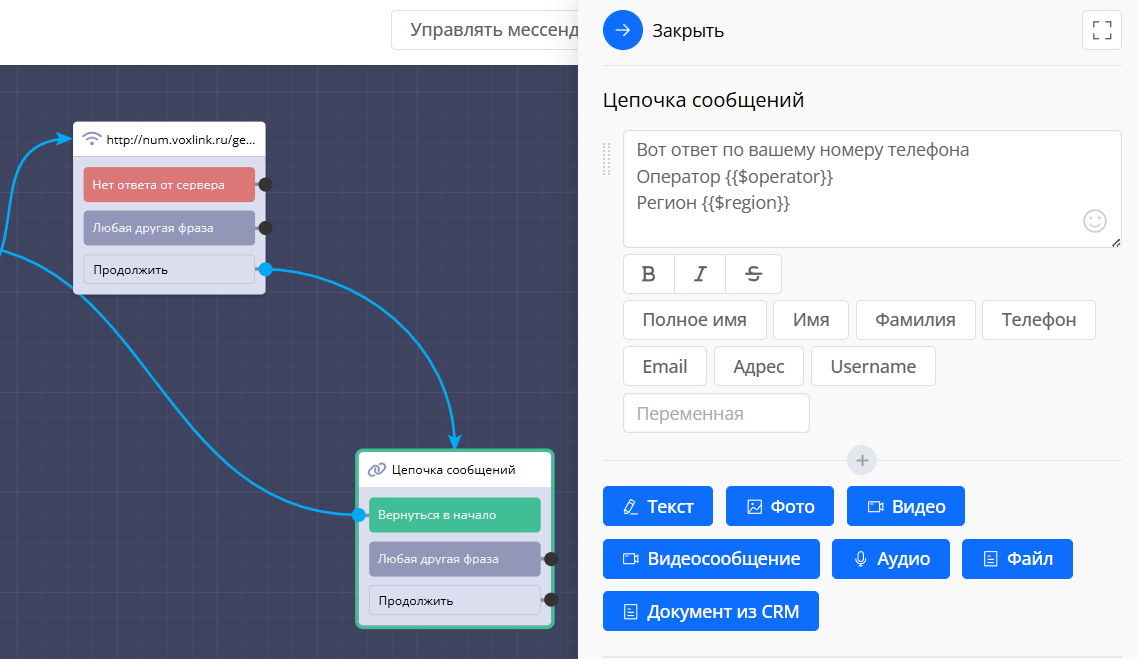1138x659 pixels.
Task: Insert Файл attachment block
Action: tap(1017, 559)
